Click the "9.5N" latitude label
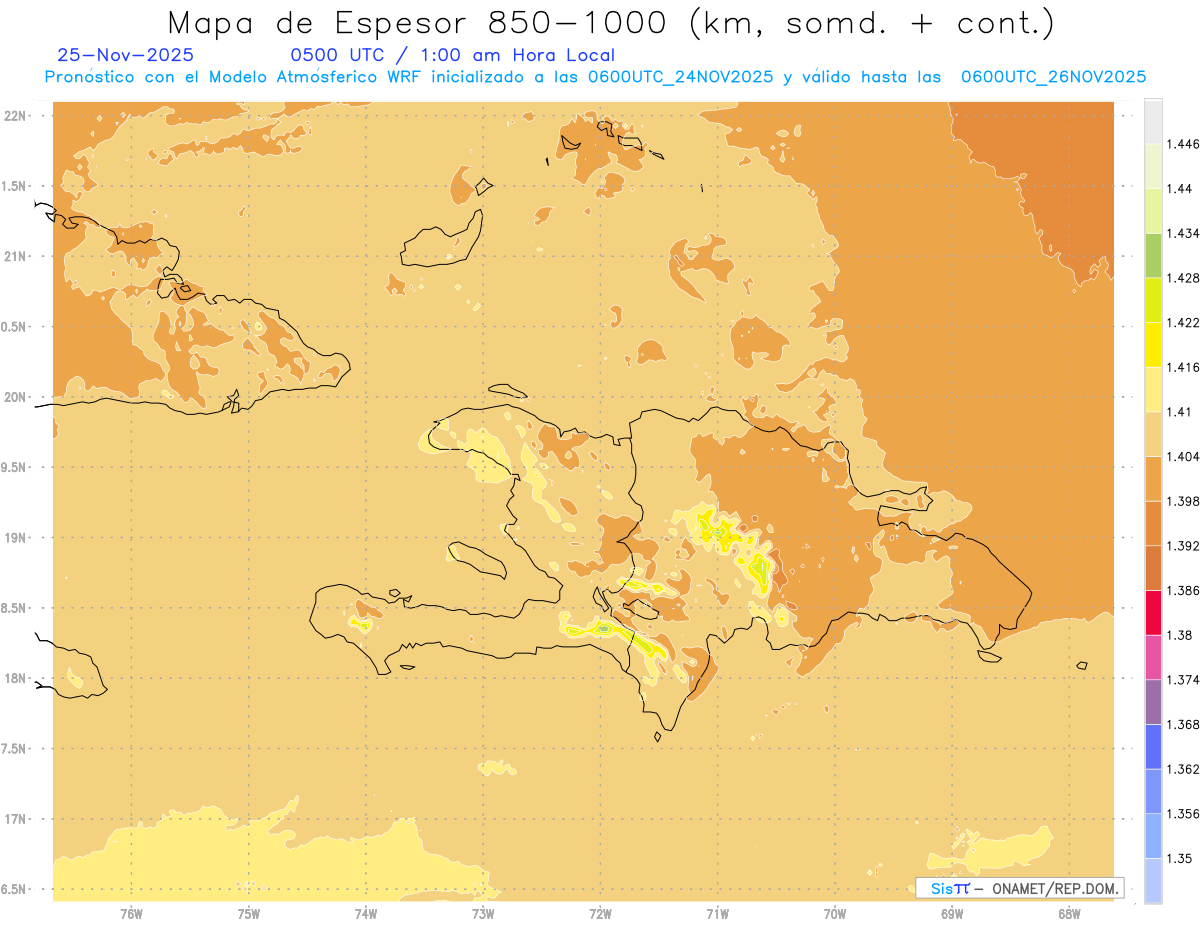This screenshot has width=1200, height=927. pyautogui.click(x=15, y=467)
